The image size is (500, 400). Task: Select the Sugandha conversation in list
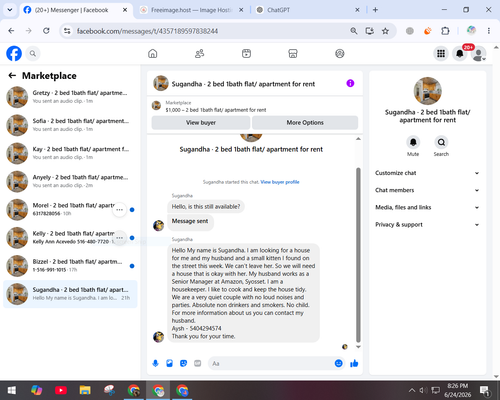70,294
